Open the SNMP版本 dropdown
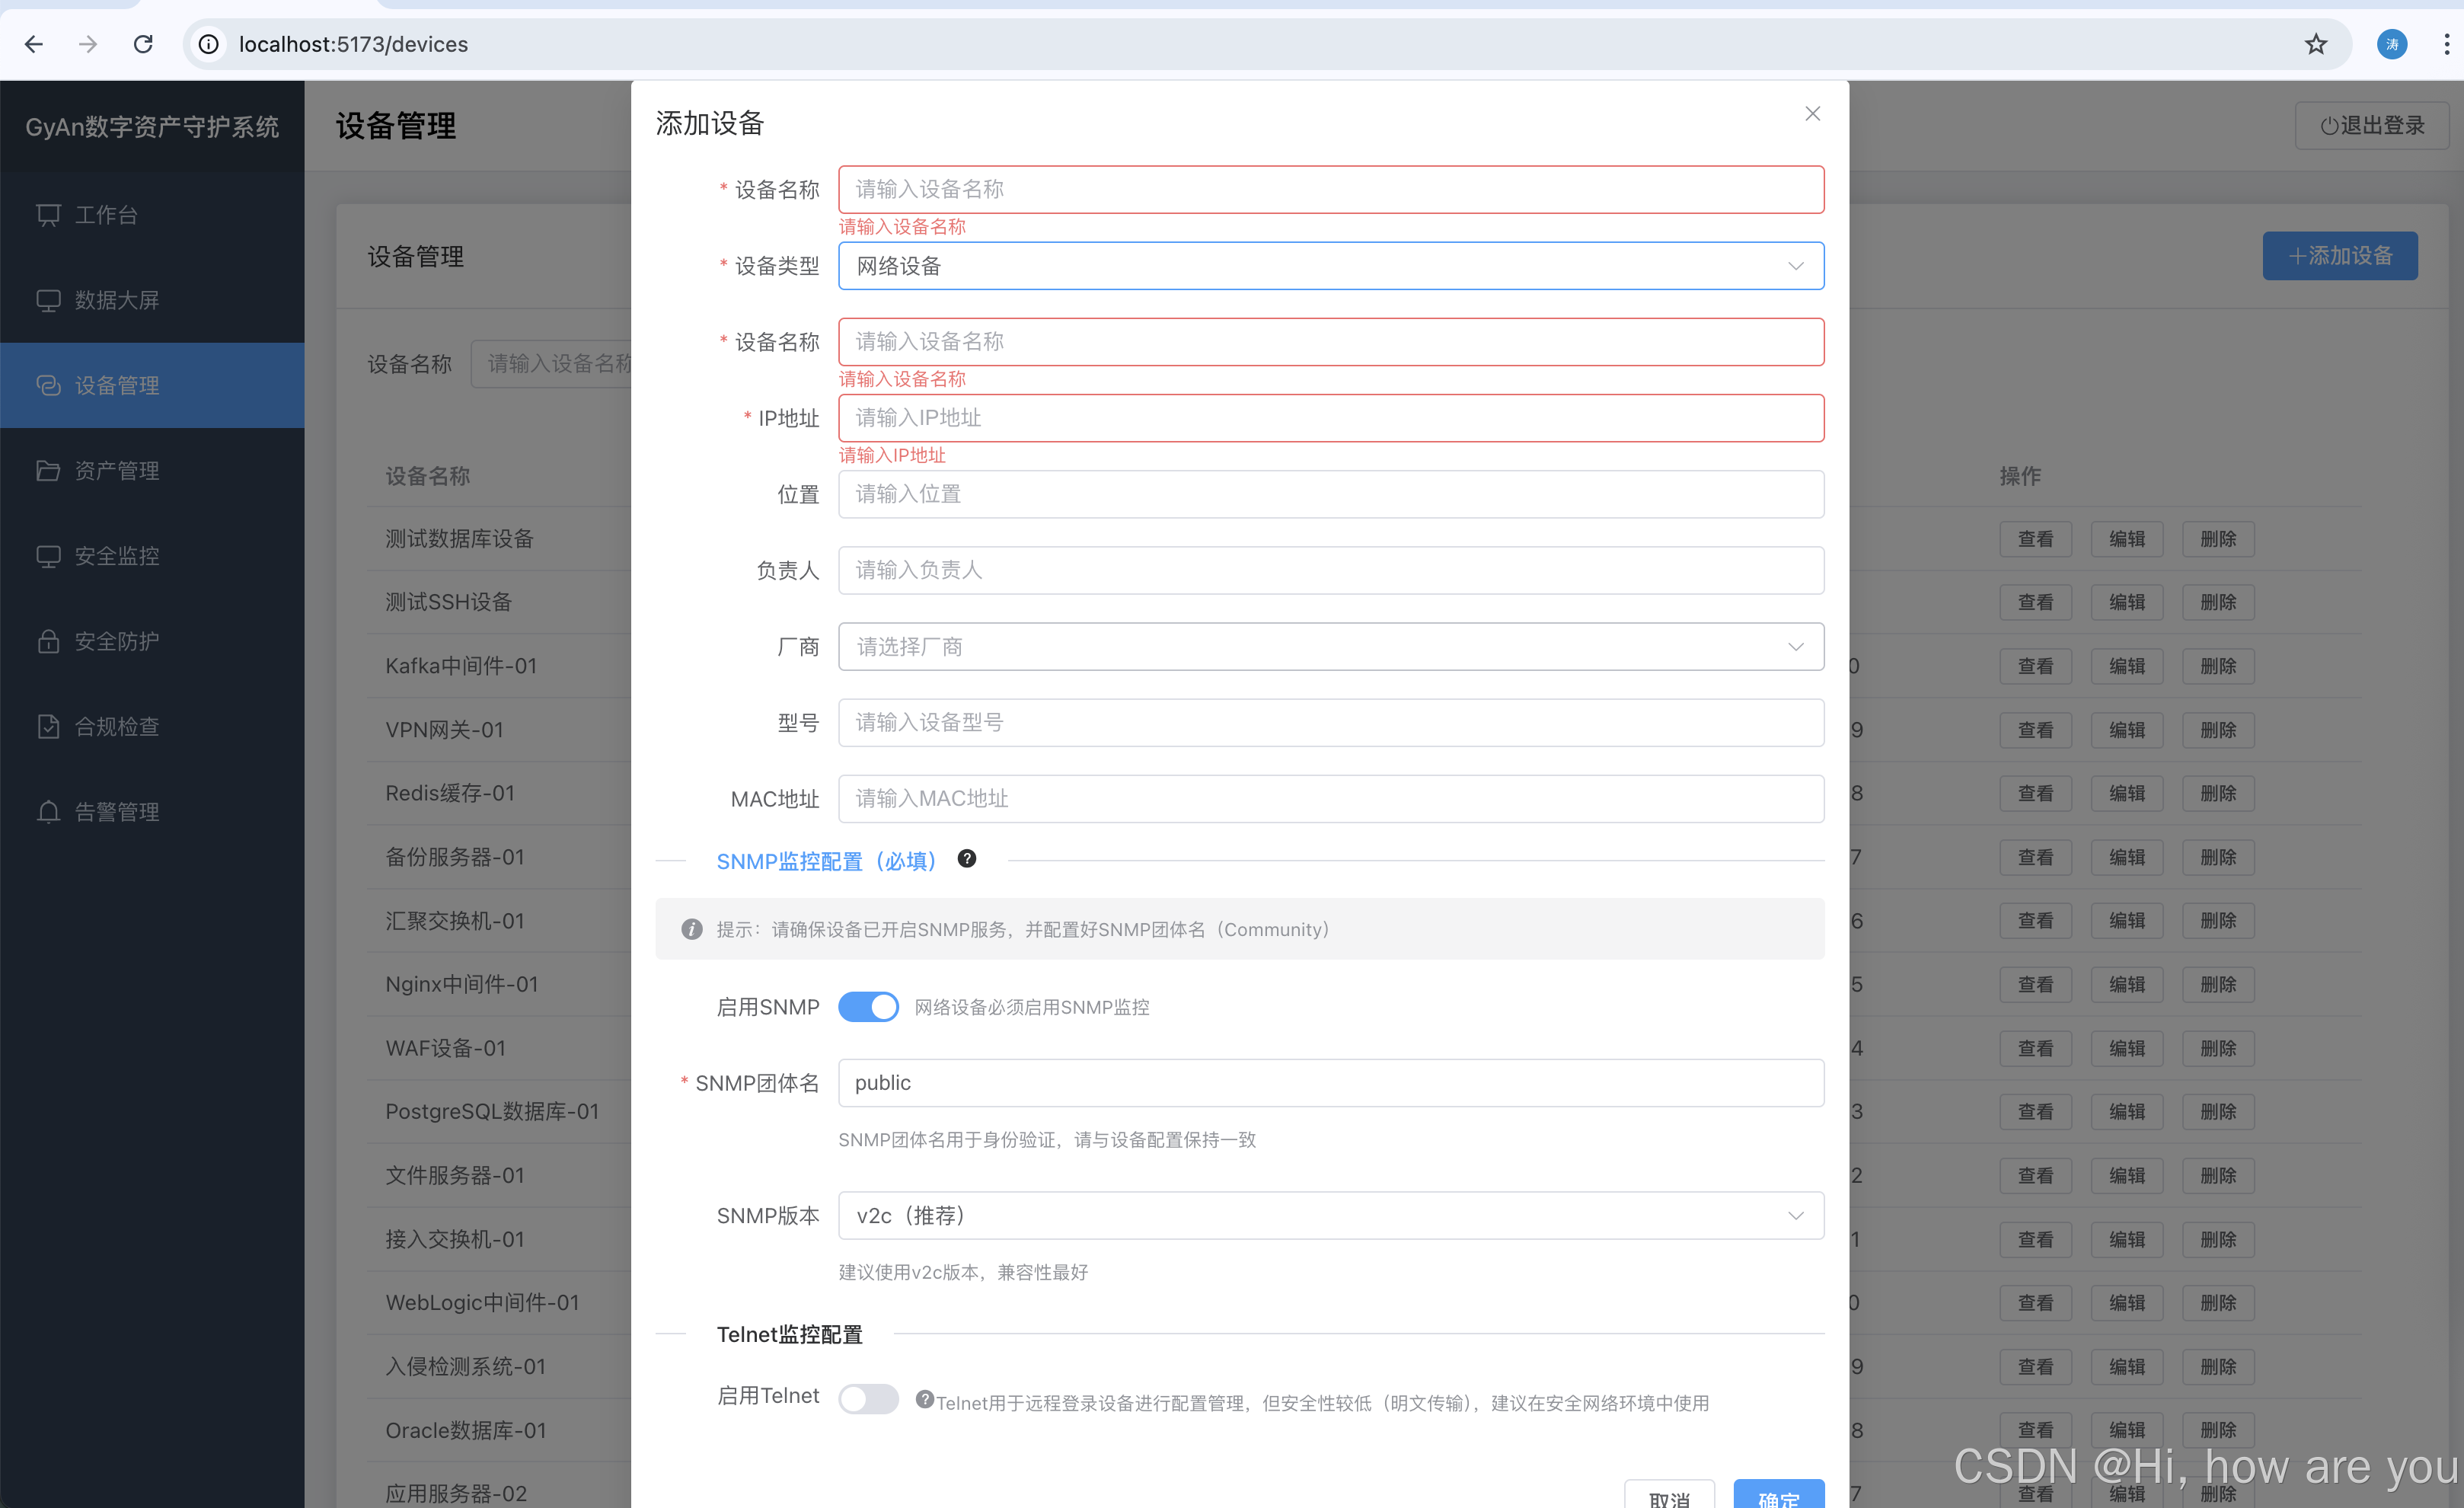2464x1508 pixels. [x=1330, y=1216]
